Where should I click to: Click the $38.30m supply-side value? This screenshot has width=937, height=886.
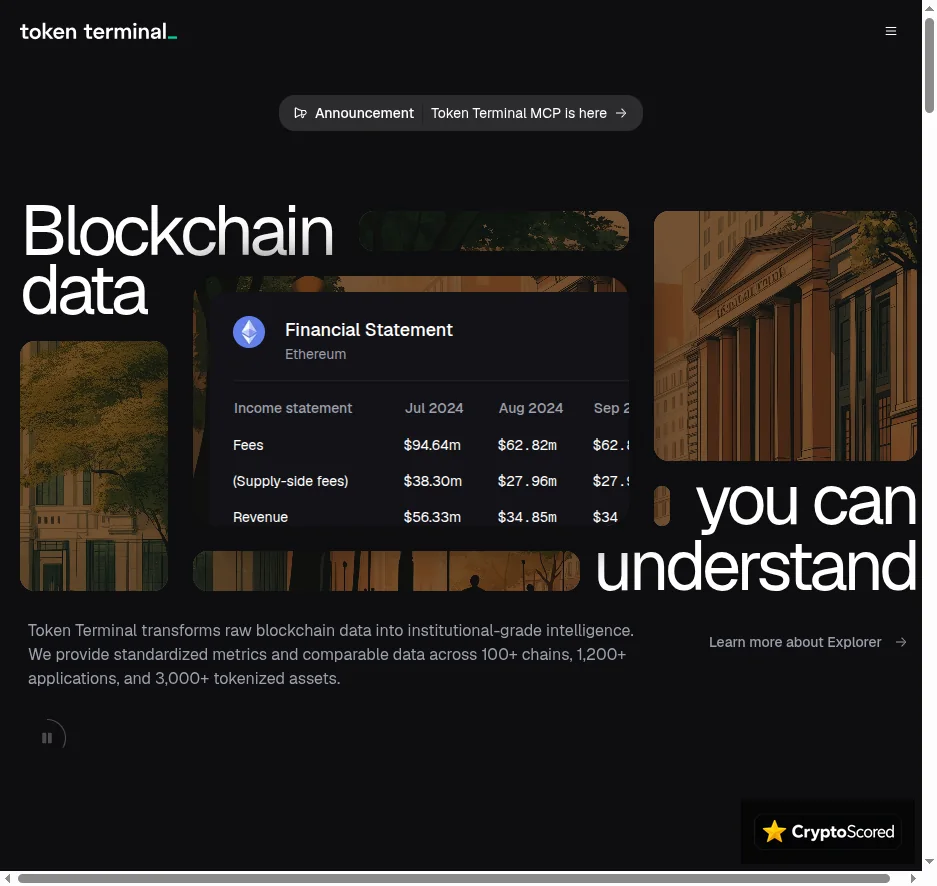click(x=433, y=481)
